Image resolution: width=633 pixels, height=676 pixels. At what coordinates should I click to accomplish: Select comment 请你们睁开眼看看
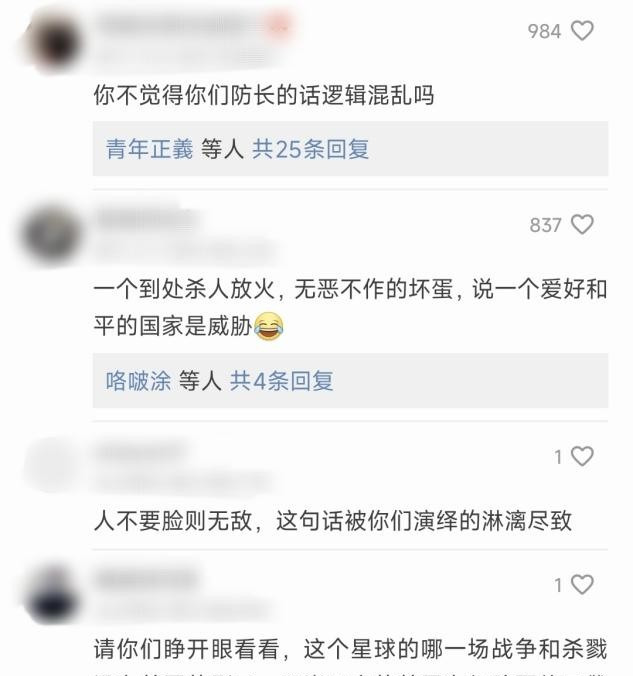pos(350,649)
